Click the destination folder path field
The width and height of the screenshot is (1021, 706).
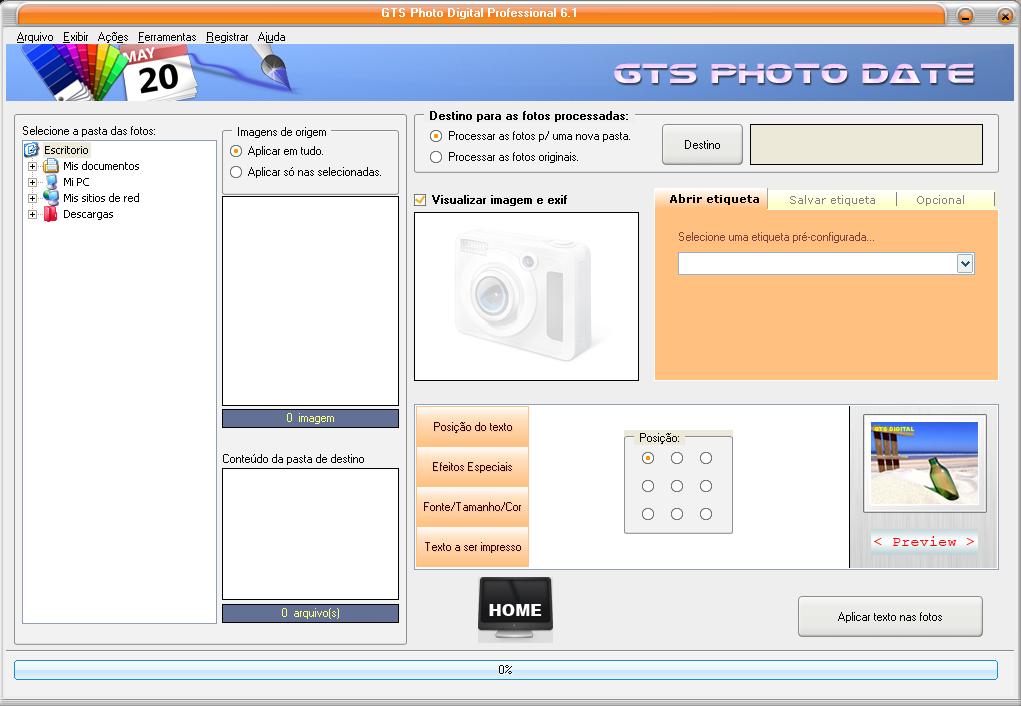[x=866, y=145]
